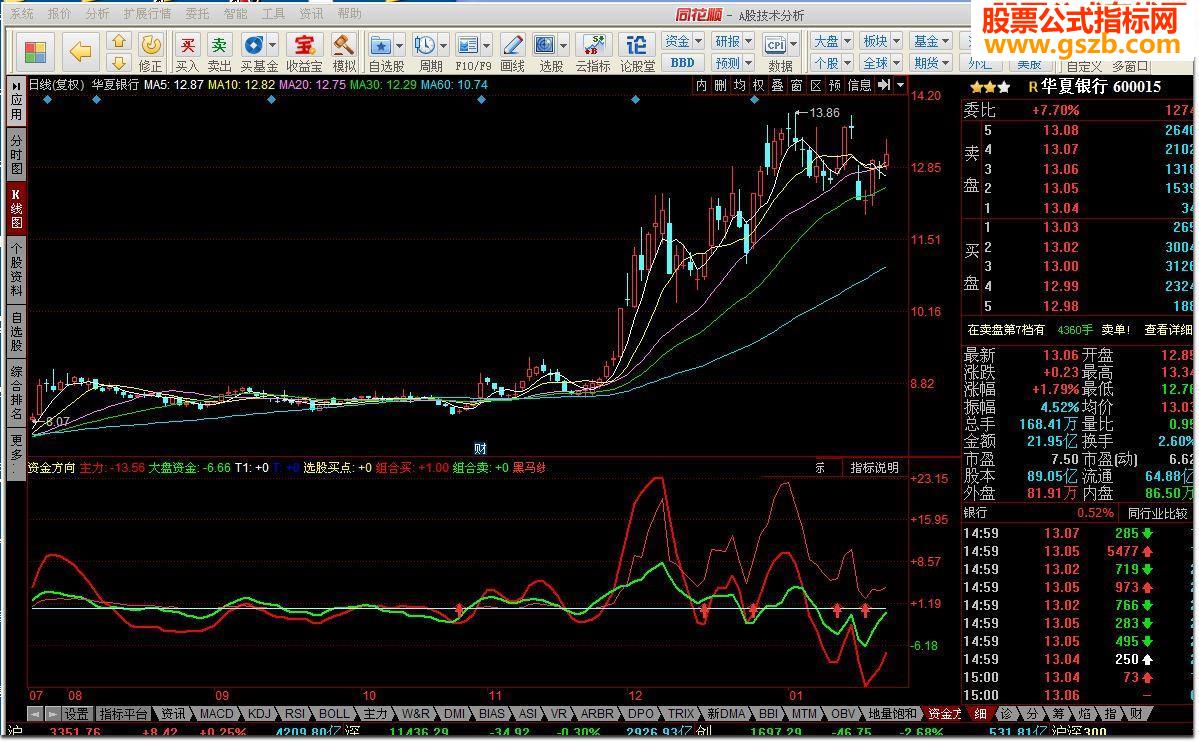Click the 财 marker below the K-line chart
The image size is (1199, 742).
tap(480, 448)
